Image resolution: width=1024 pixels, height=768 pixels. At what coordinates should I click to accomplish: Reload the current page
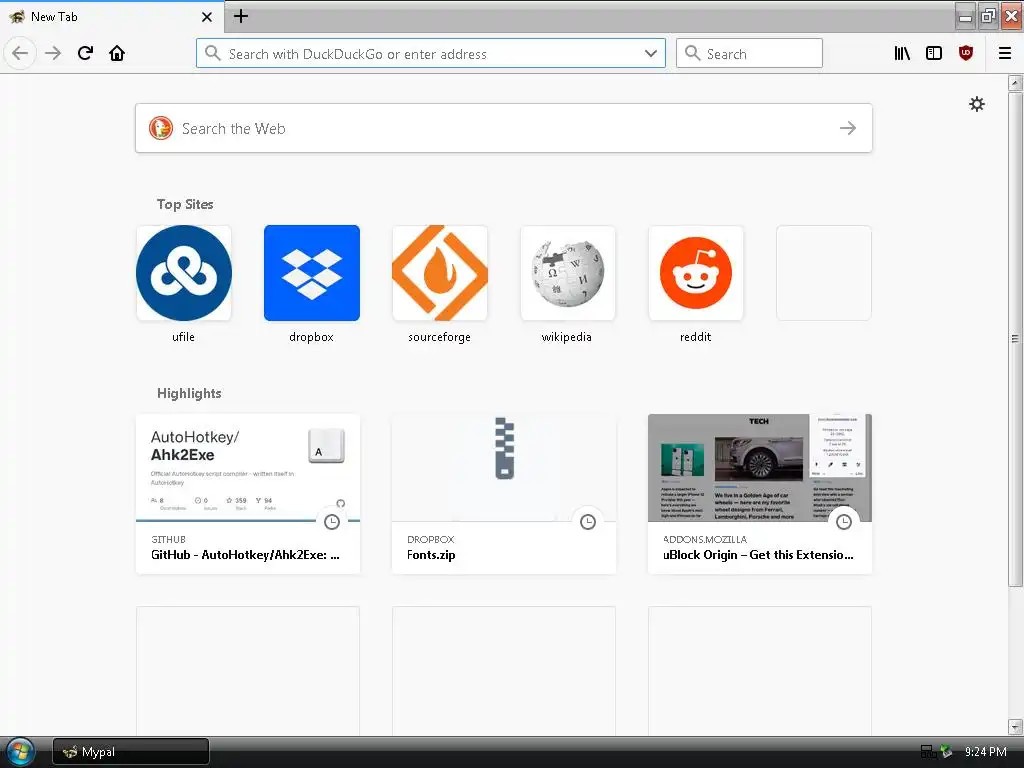(85, 53)
